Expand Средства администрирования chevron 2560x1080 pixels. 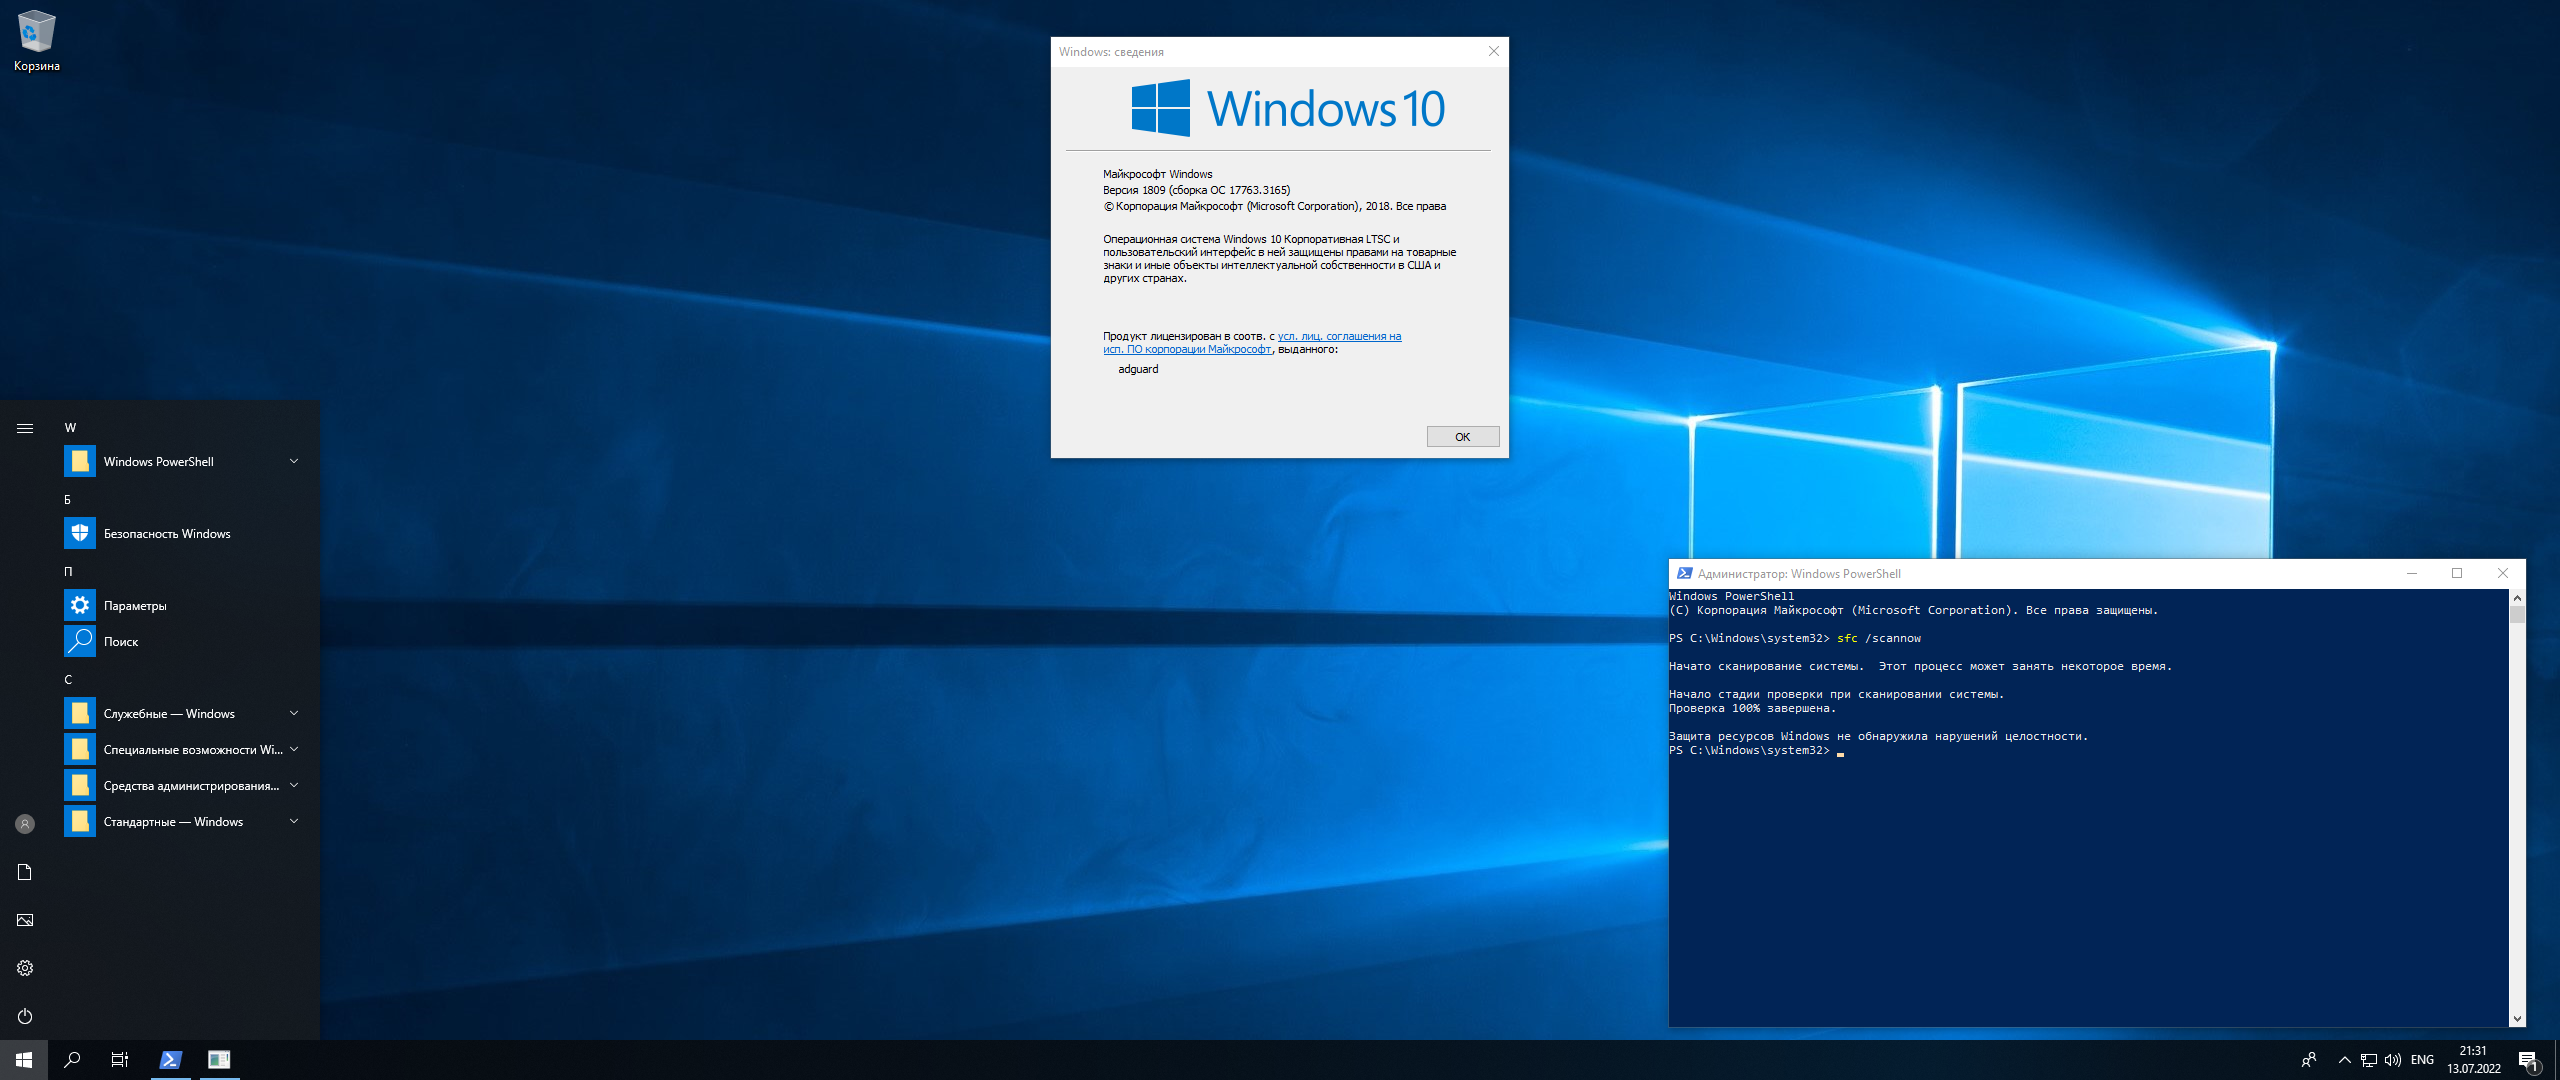click(x=294, y=785)
